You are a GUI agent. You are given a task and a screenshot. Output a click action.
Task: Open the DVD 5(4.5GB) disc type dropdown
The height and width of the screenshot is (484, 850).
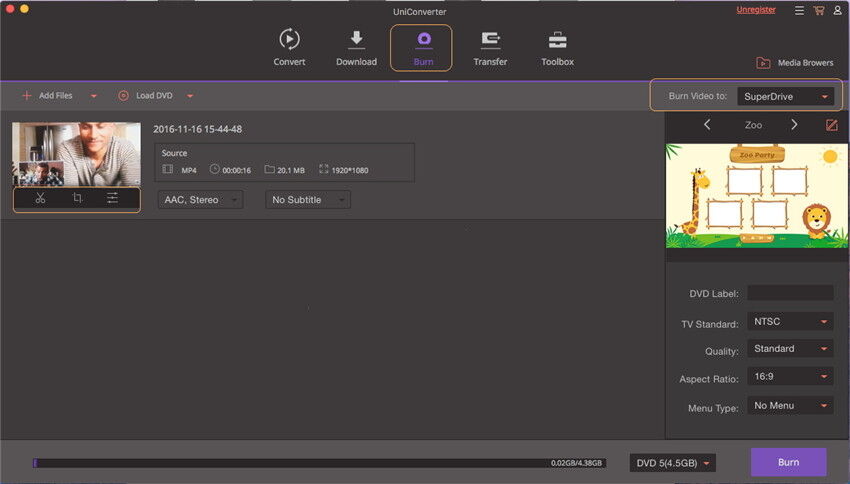(x=673, y=463)
